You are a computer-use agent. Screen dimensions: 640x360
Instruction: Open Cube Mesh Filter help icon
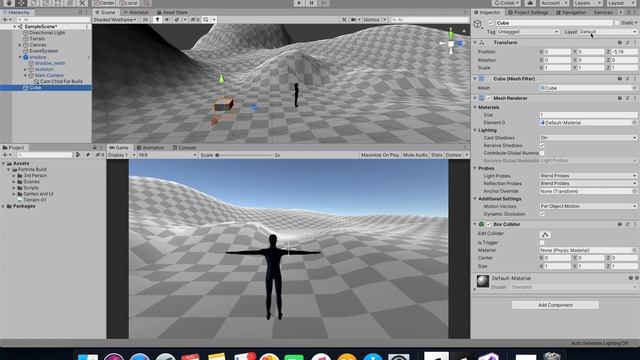click(x=620, y=78)
